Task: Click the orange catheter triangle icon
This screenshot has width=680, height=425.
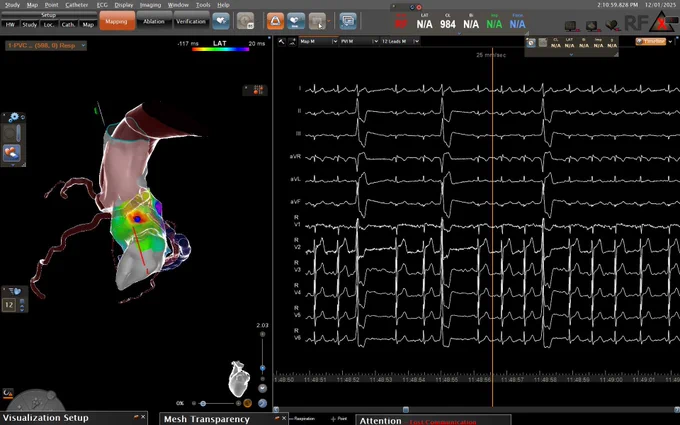Action: [x=275, y=21]
